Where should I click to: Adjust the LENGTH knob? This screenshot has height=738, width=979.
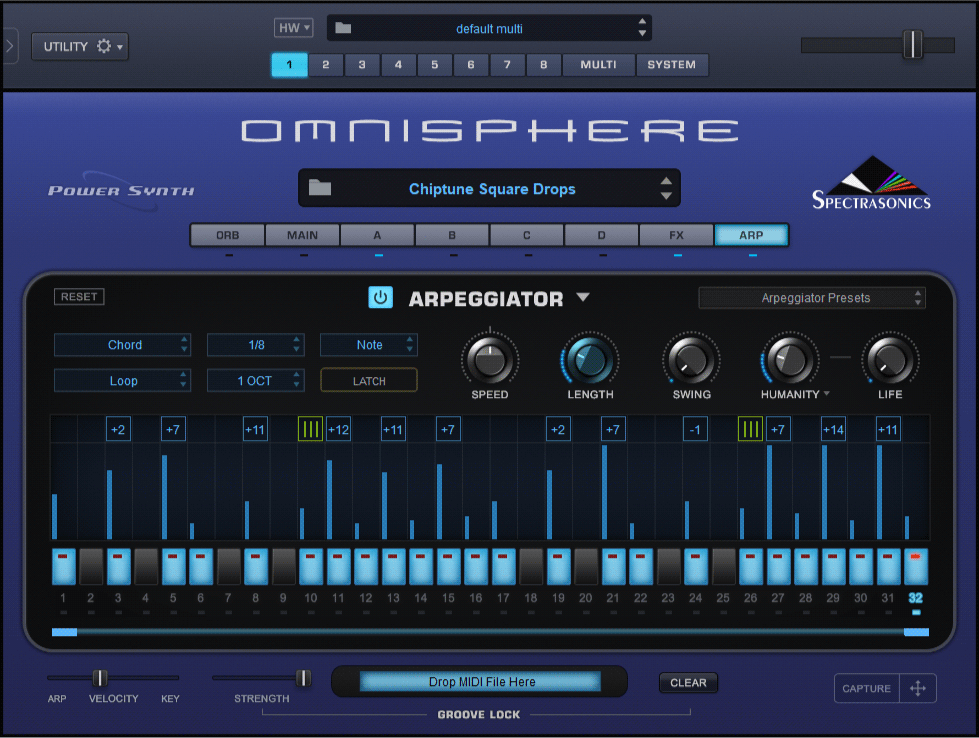590,360
